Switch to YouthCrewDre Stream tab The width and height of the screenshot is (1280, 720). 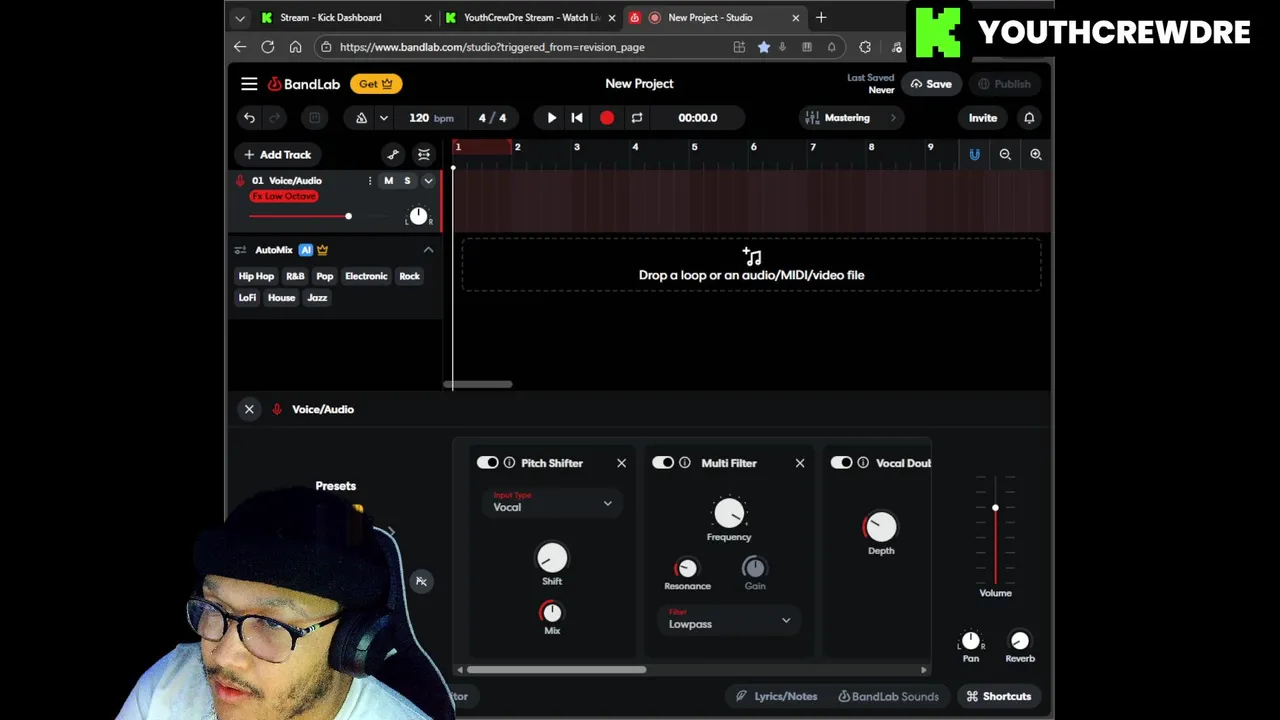point(530,18)
